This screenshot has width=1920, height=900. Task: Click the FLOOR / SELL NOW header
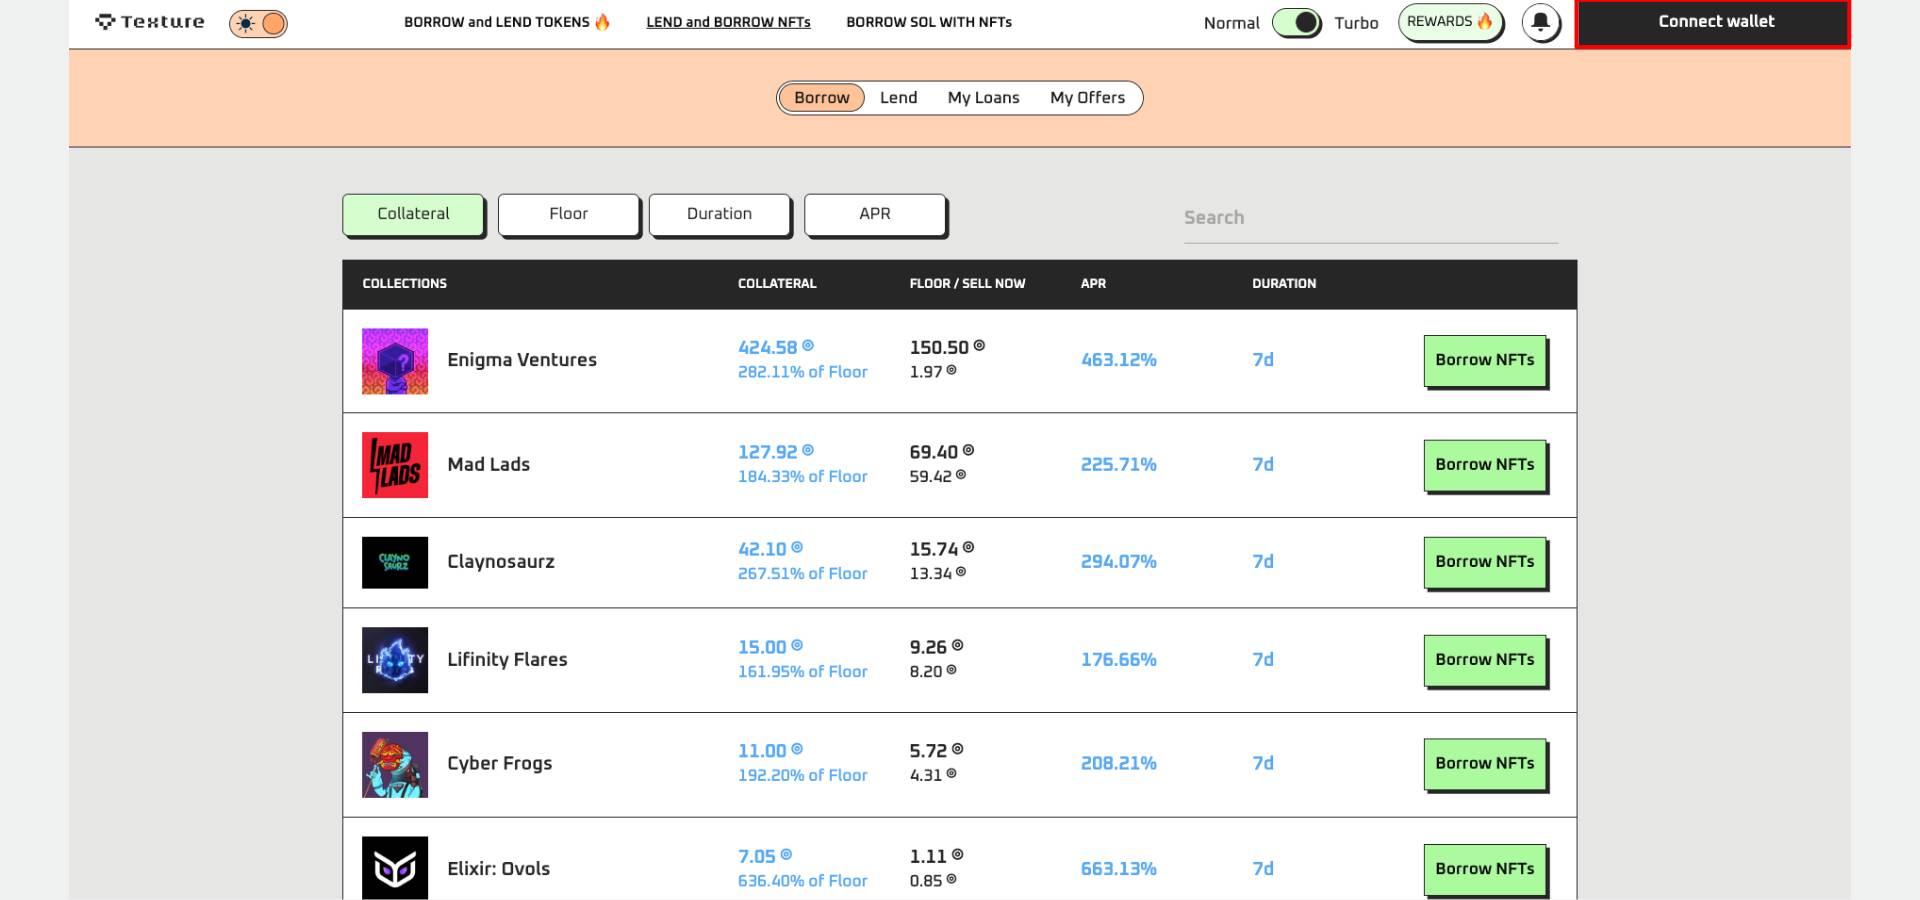967,284
